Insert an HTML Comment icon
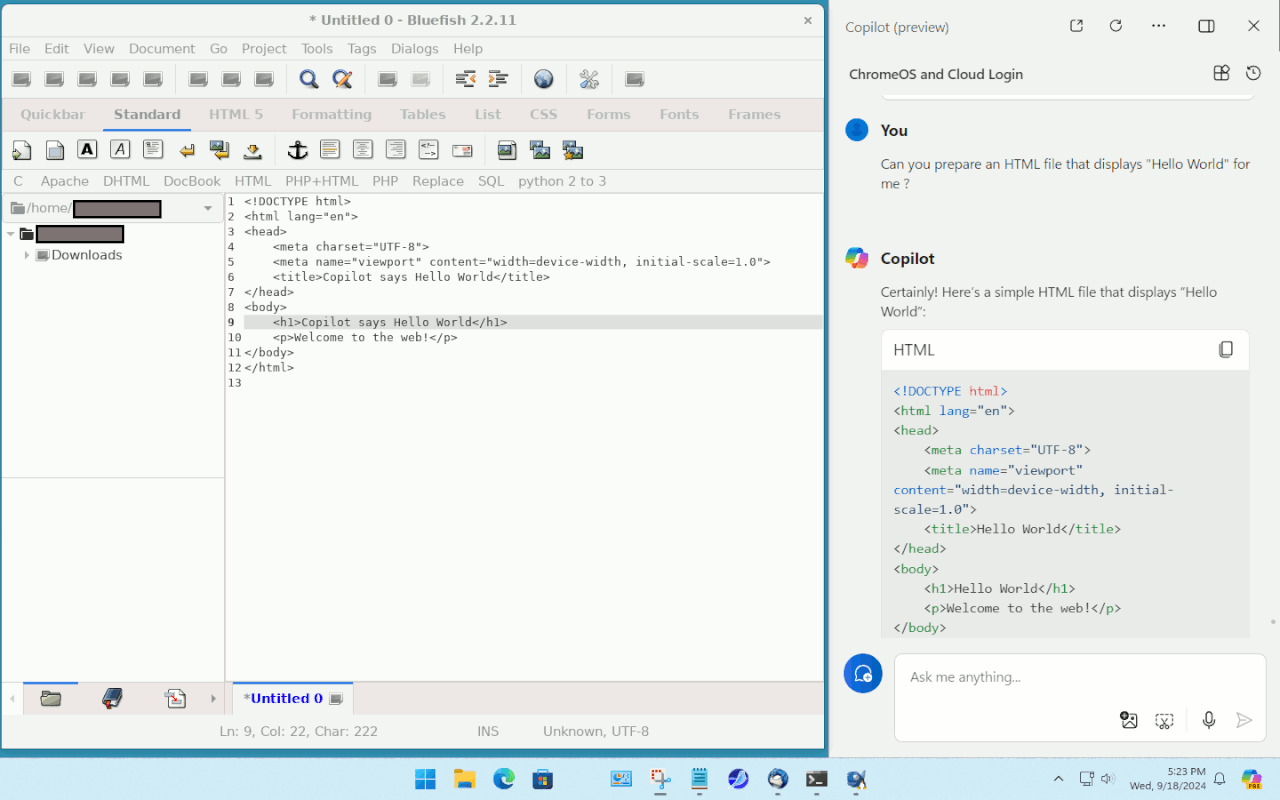 429,150
